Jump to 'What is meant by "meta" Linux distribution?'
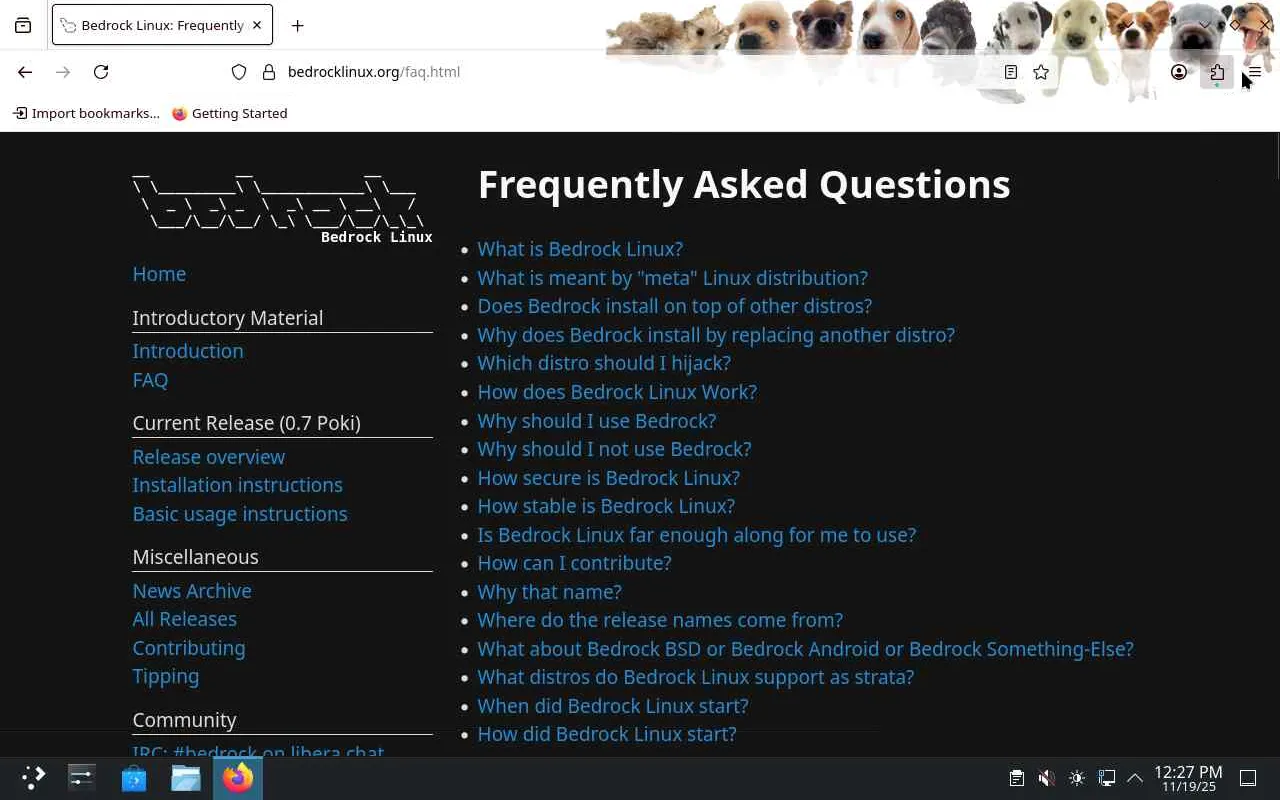Viewport: 1280px width, 800px height. coord(672,278)
